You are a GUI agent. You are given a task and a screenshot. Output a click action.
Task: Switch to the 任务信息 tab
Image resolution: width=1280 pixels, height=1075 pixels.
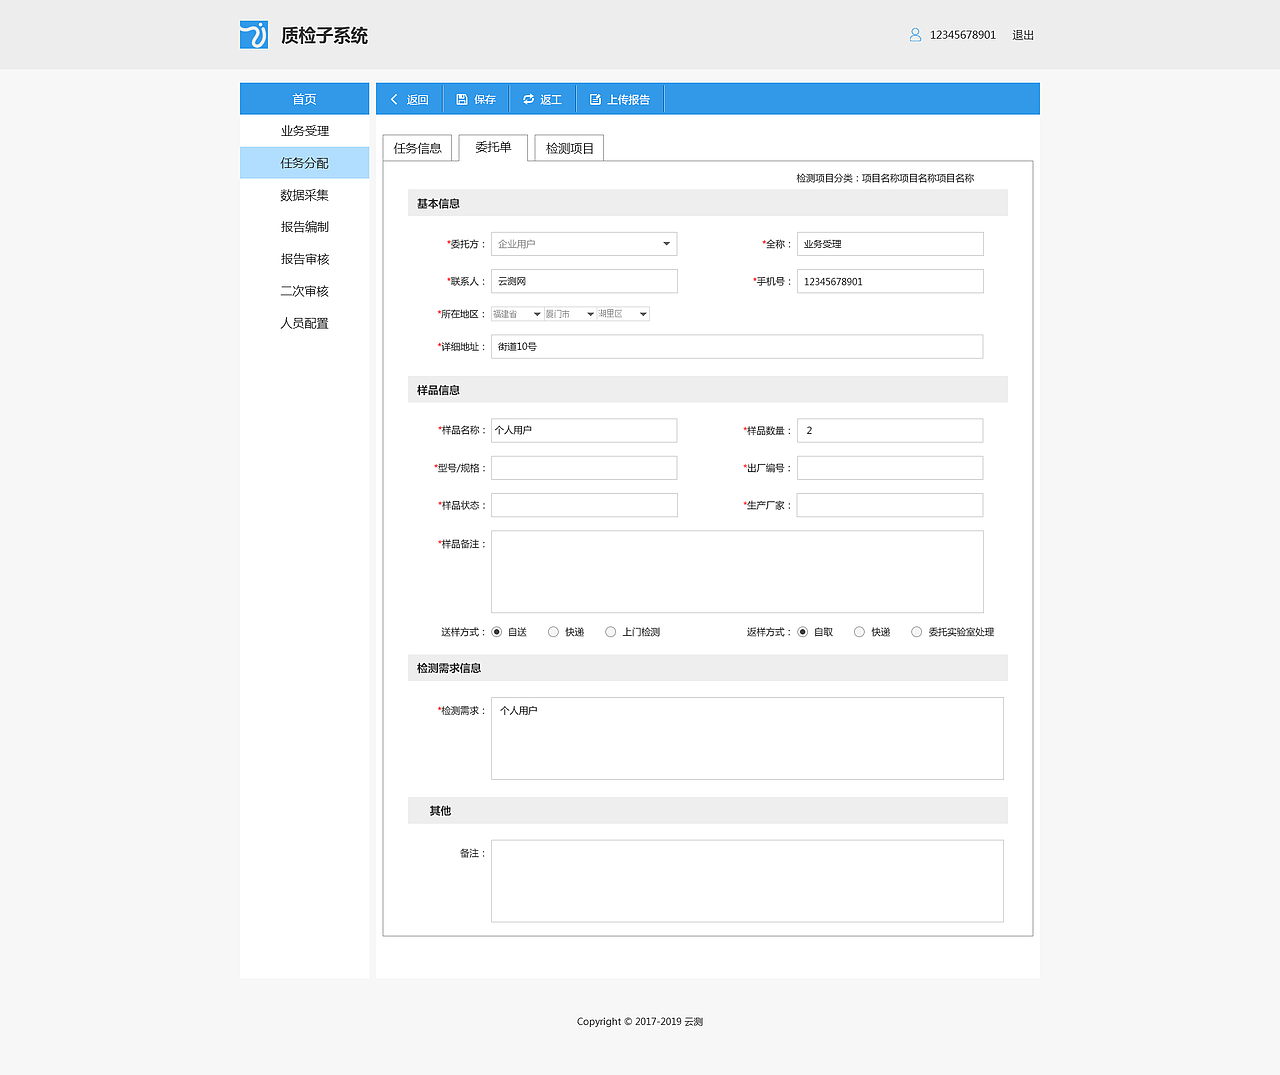pos(418,148)
